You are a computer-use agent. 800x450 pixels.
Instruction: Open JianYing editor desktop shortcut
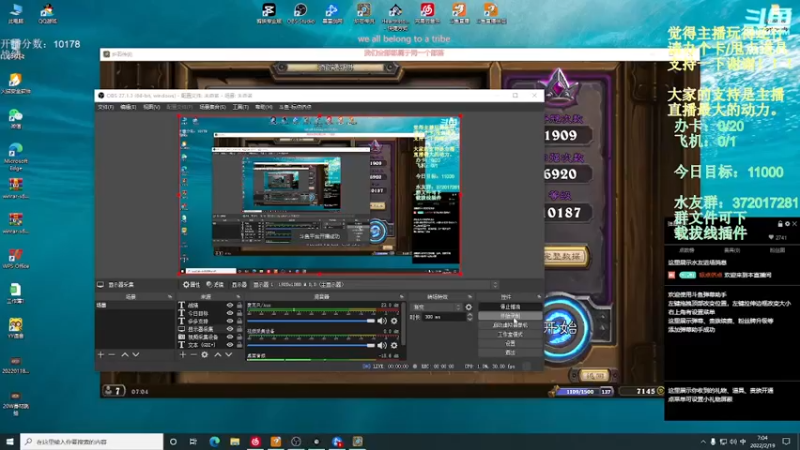(269, 13)
